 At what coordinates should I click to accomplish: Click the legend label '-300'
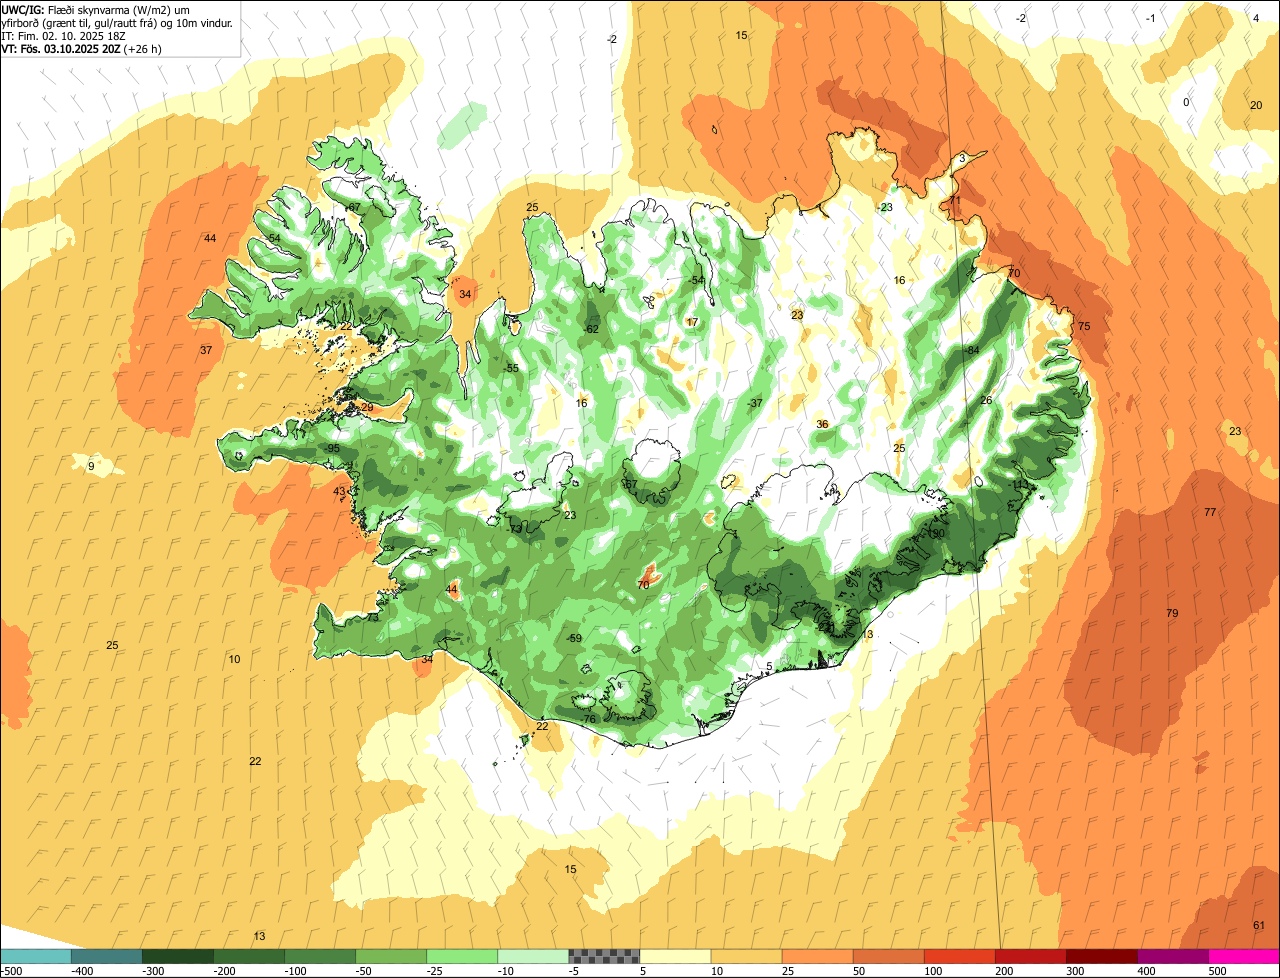[x=153, y=971]
